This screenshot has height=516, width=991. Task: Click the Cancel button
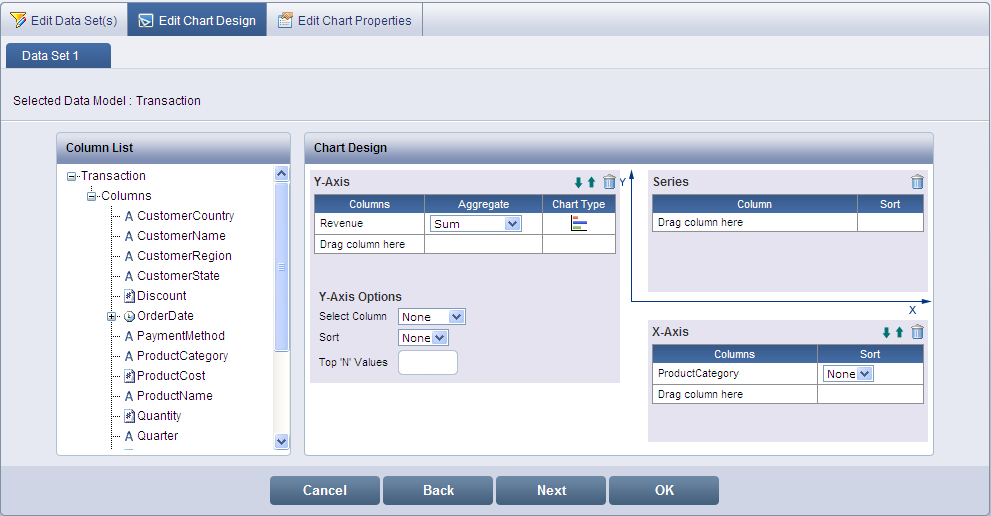point(324,490)
